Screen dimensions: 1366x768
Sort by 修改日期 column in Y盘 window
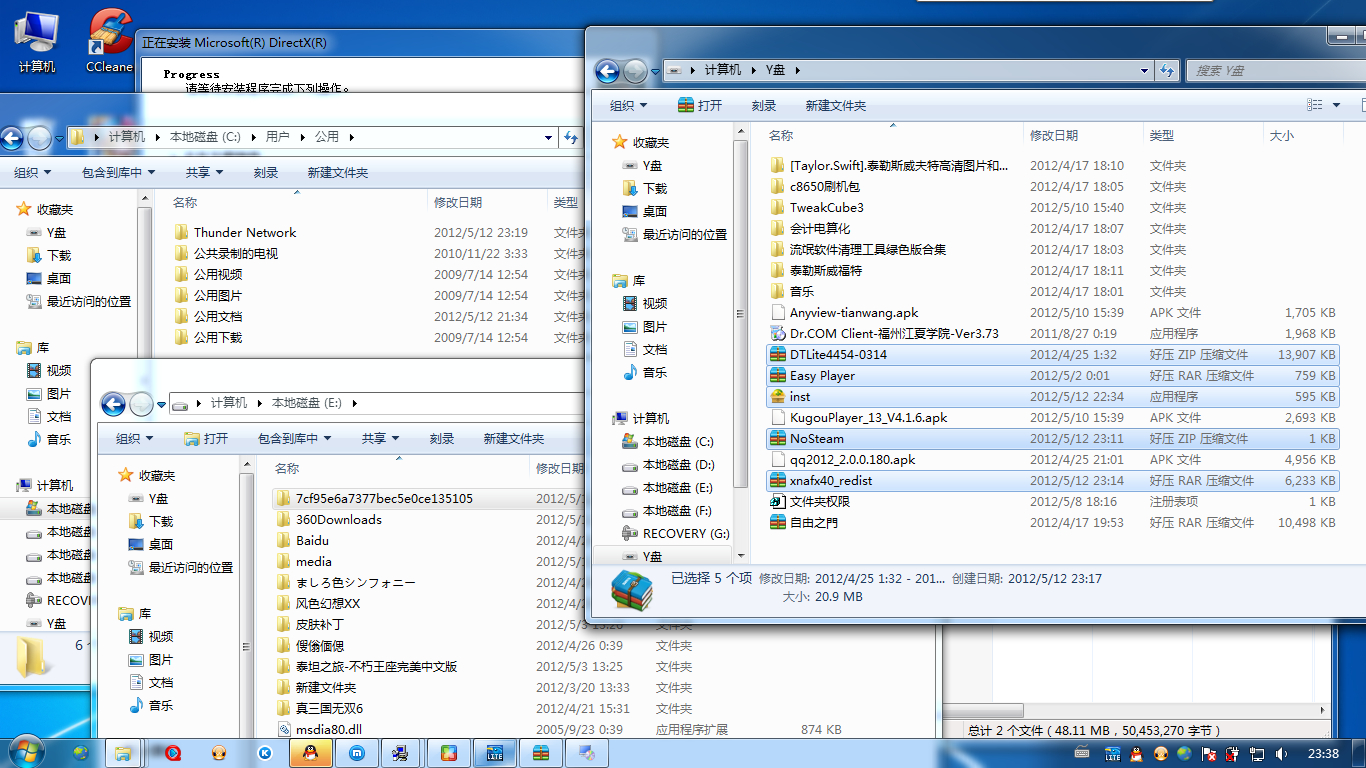[1084, 135]
